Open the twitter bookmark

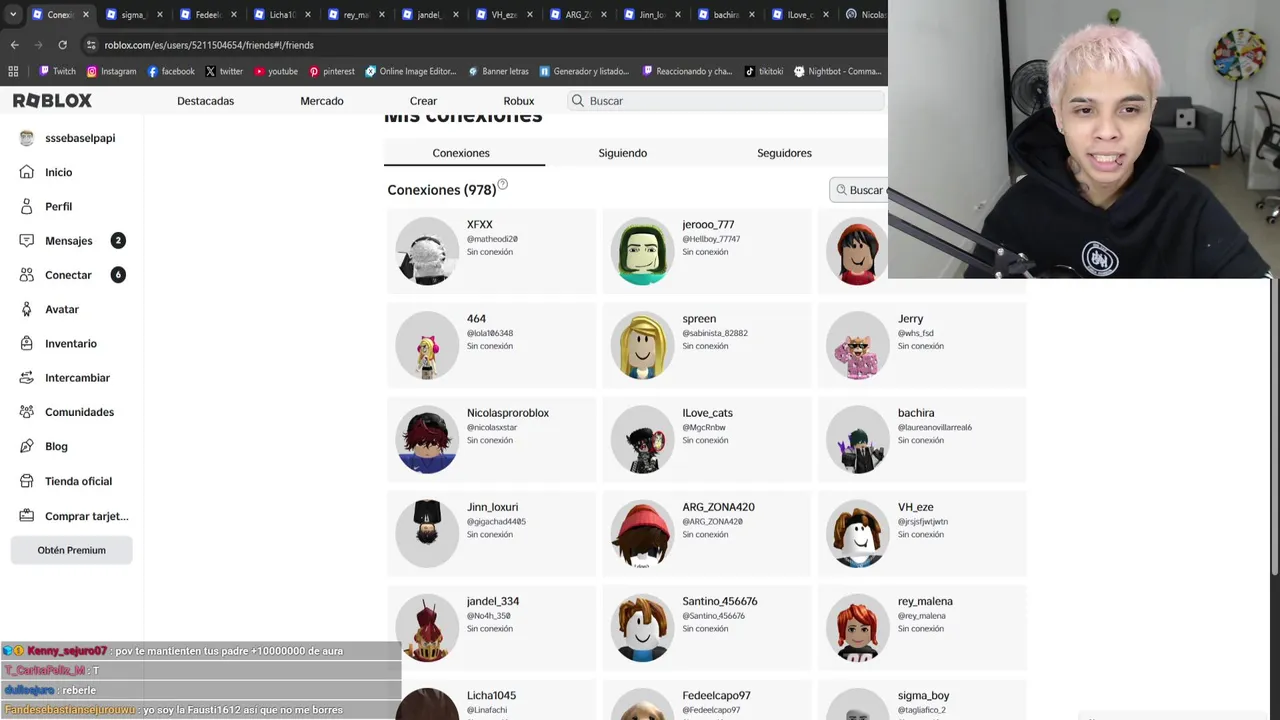coord(224,71)
